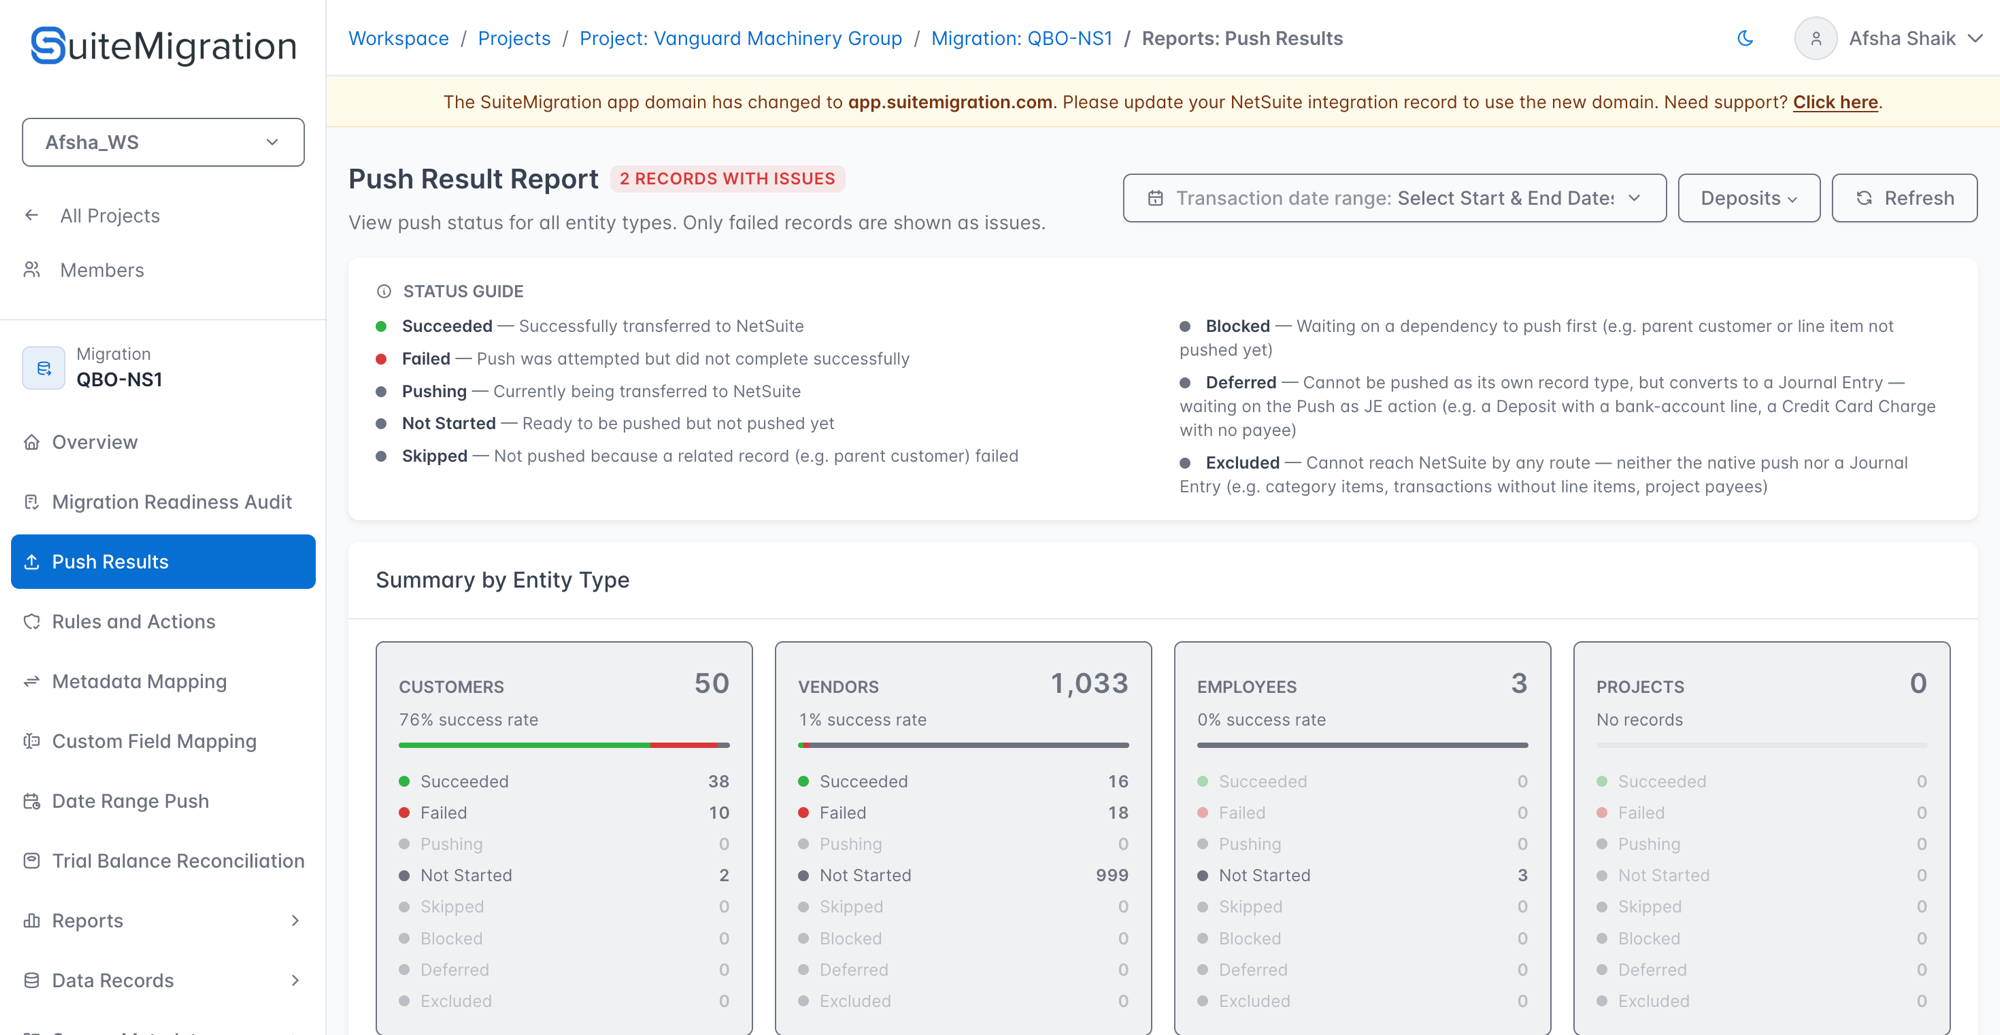Expand the Reports submenu chevron
The width and height of the screenshot is (2000, 1035).
pyautogui.click(x=295, y=921)
